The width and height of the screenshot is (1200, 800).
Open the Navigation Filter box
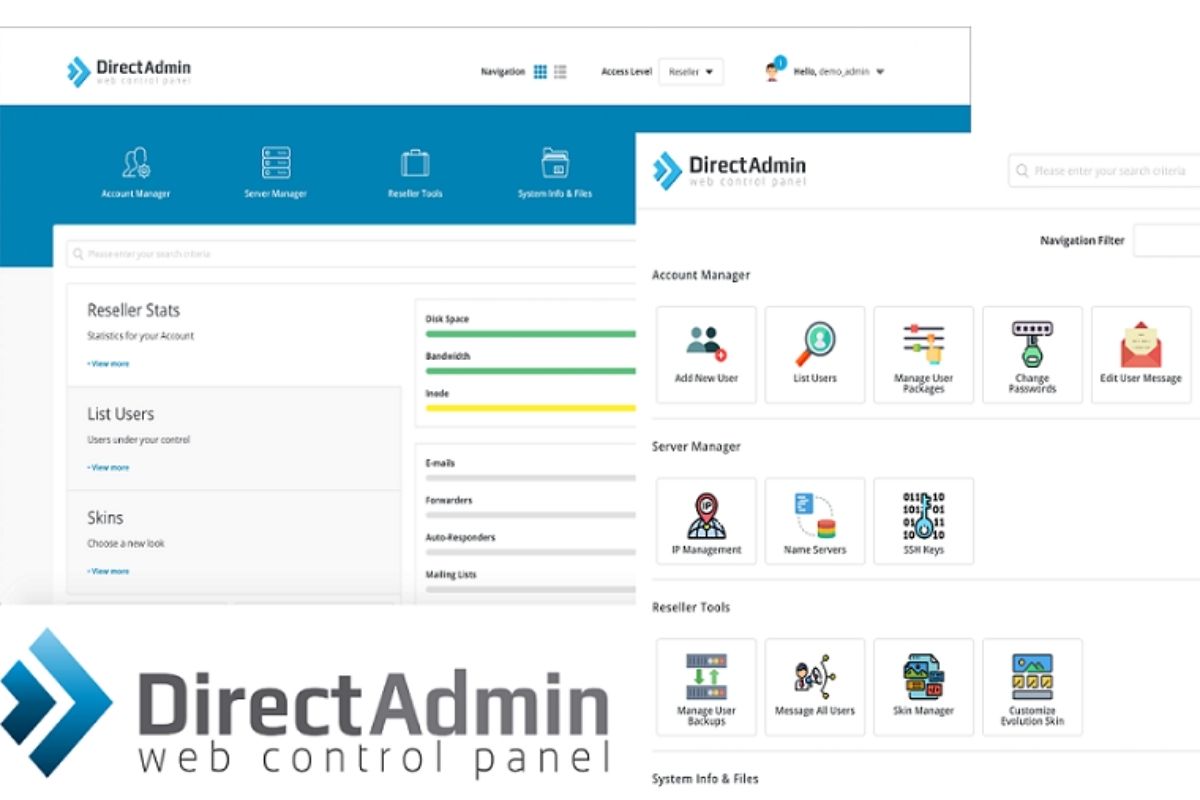pos(1165,240)
